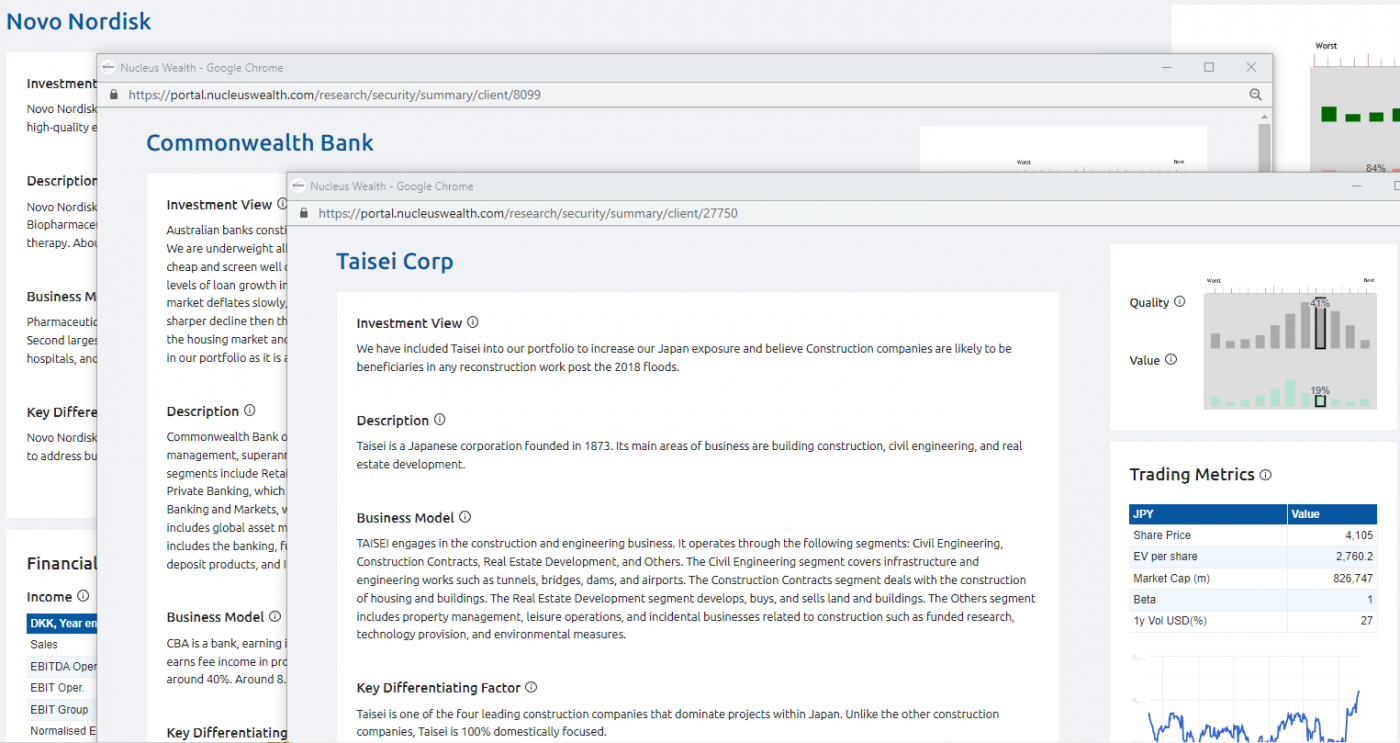Click the Nucleus Wealth favicon in Taisei window title bar
The image size is (1400, 743).
298,186
